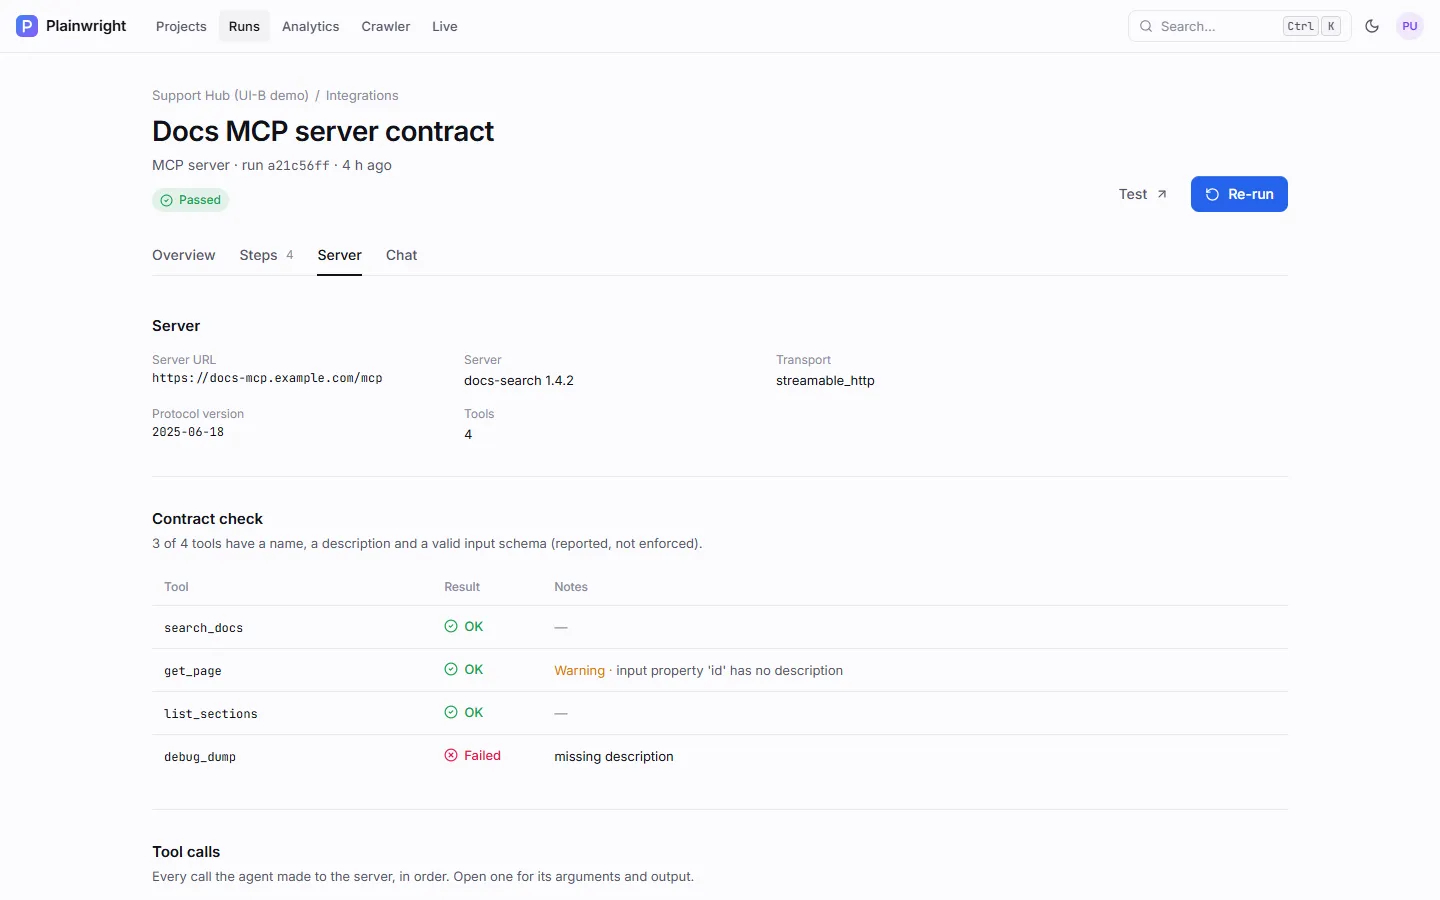Click the Notes column header
1440x900 pixels.
pos(571,587)
